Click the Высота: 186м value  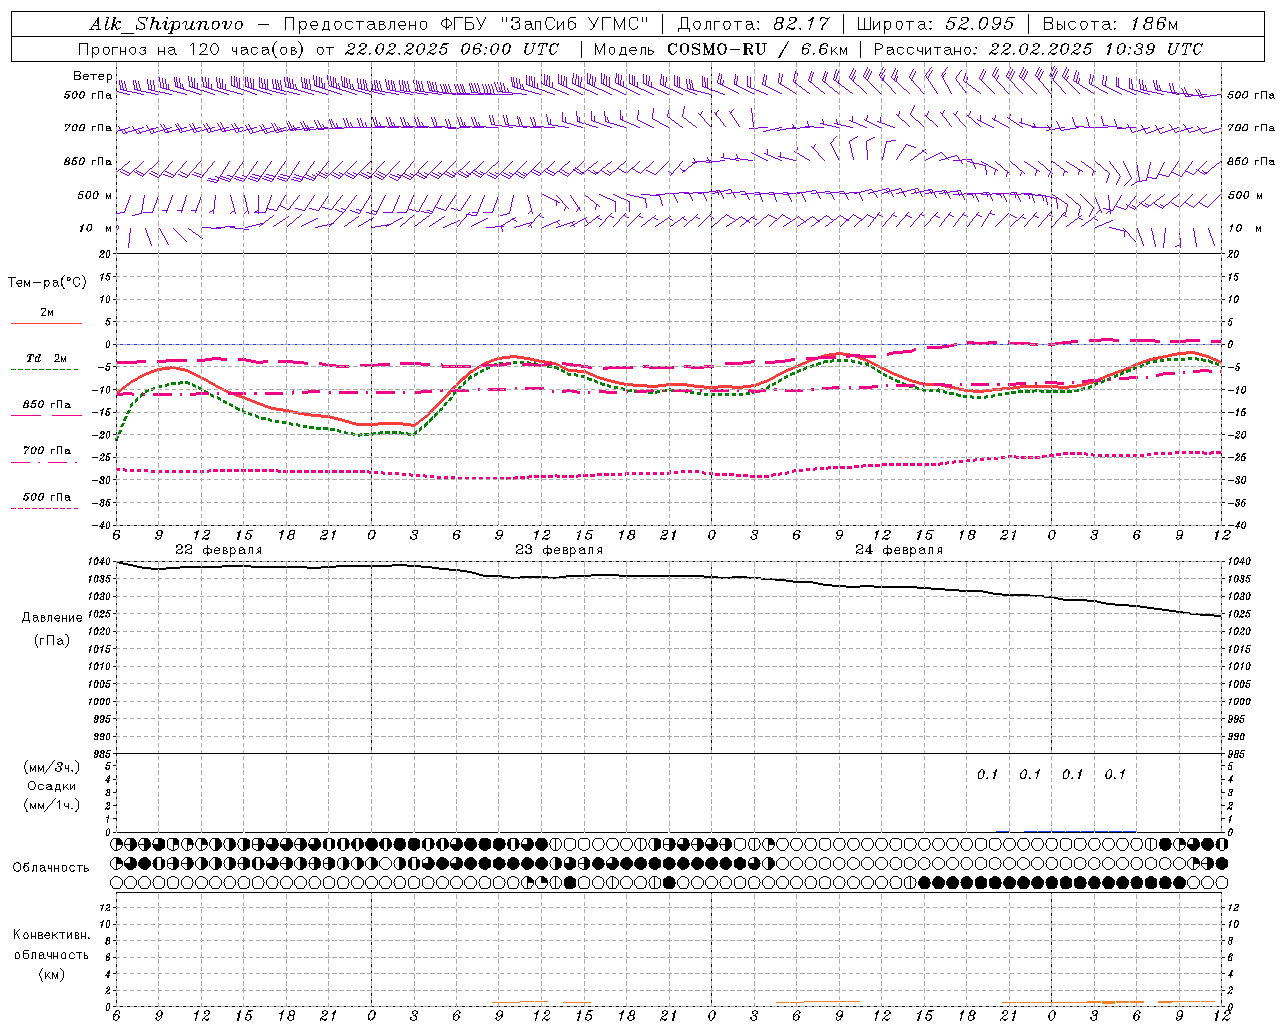click(1110, 24)
